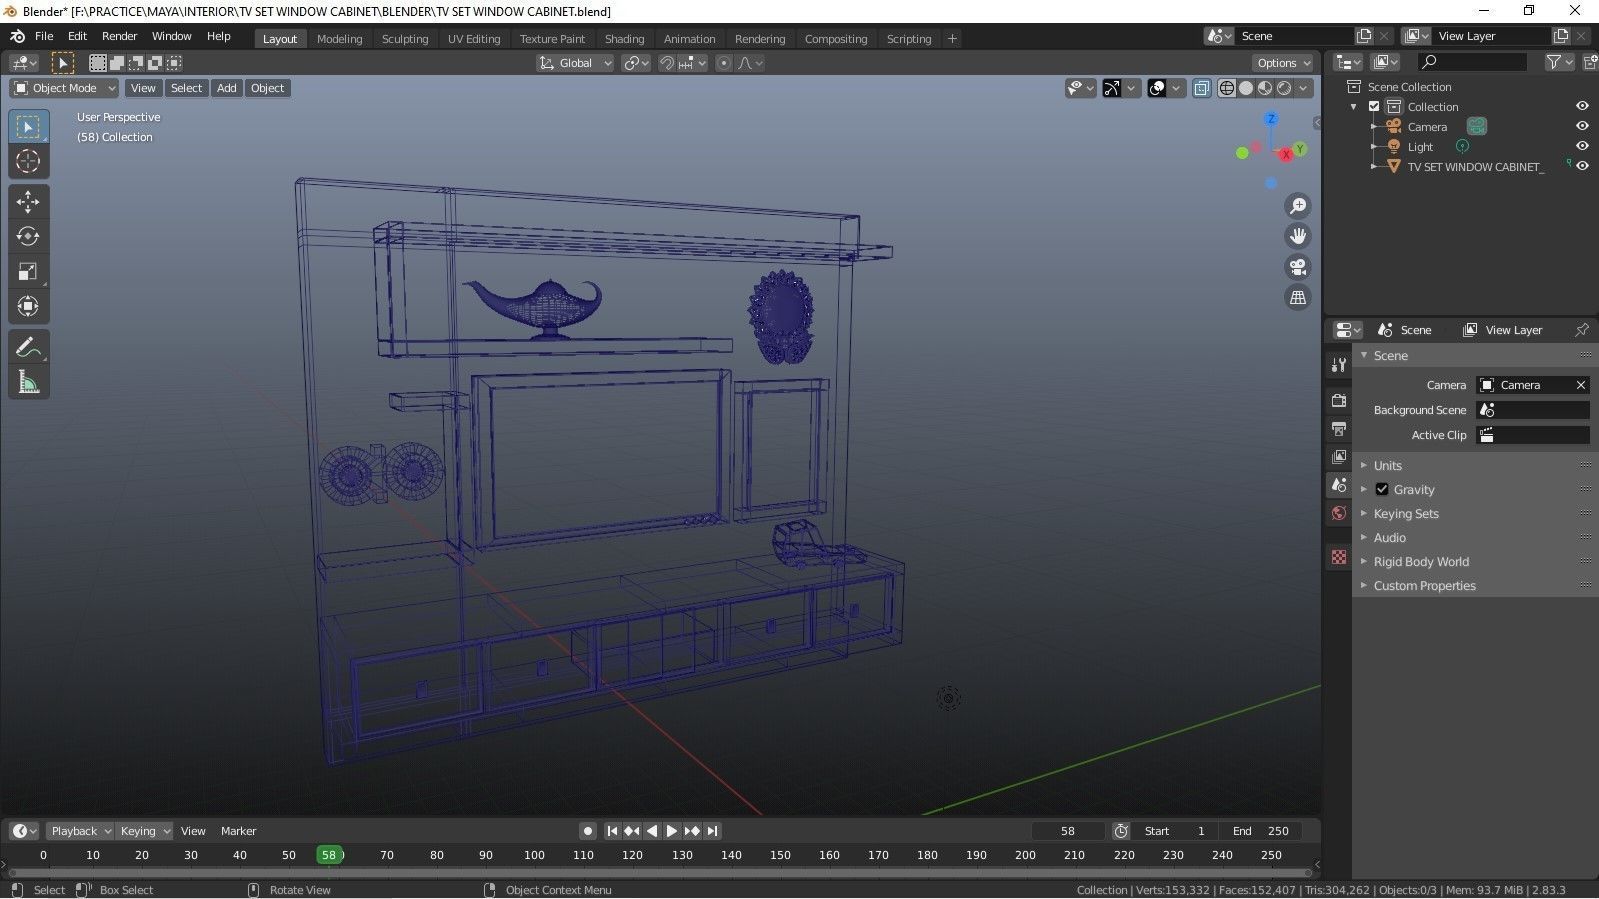Click the Blender logo menu icon
Viewport: 1599px width, 899px height.
pyautogui.click(x=17, y=36)
